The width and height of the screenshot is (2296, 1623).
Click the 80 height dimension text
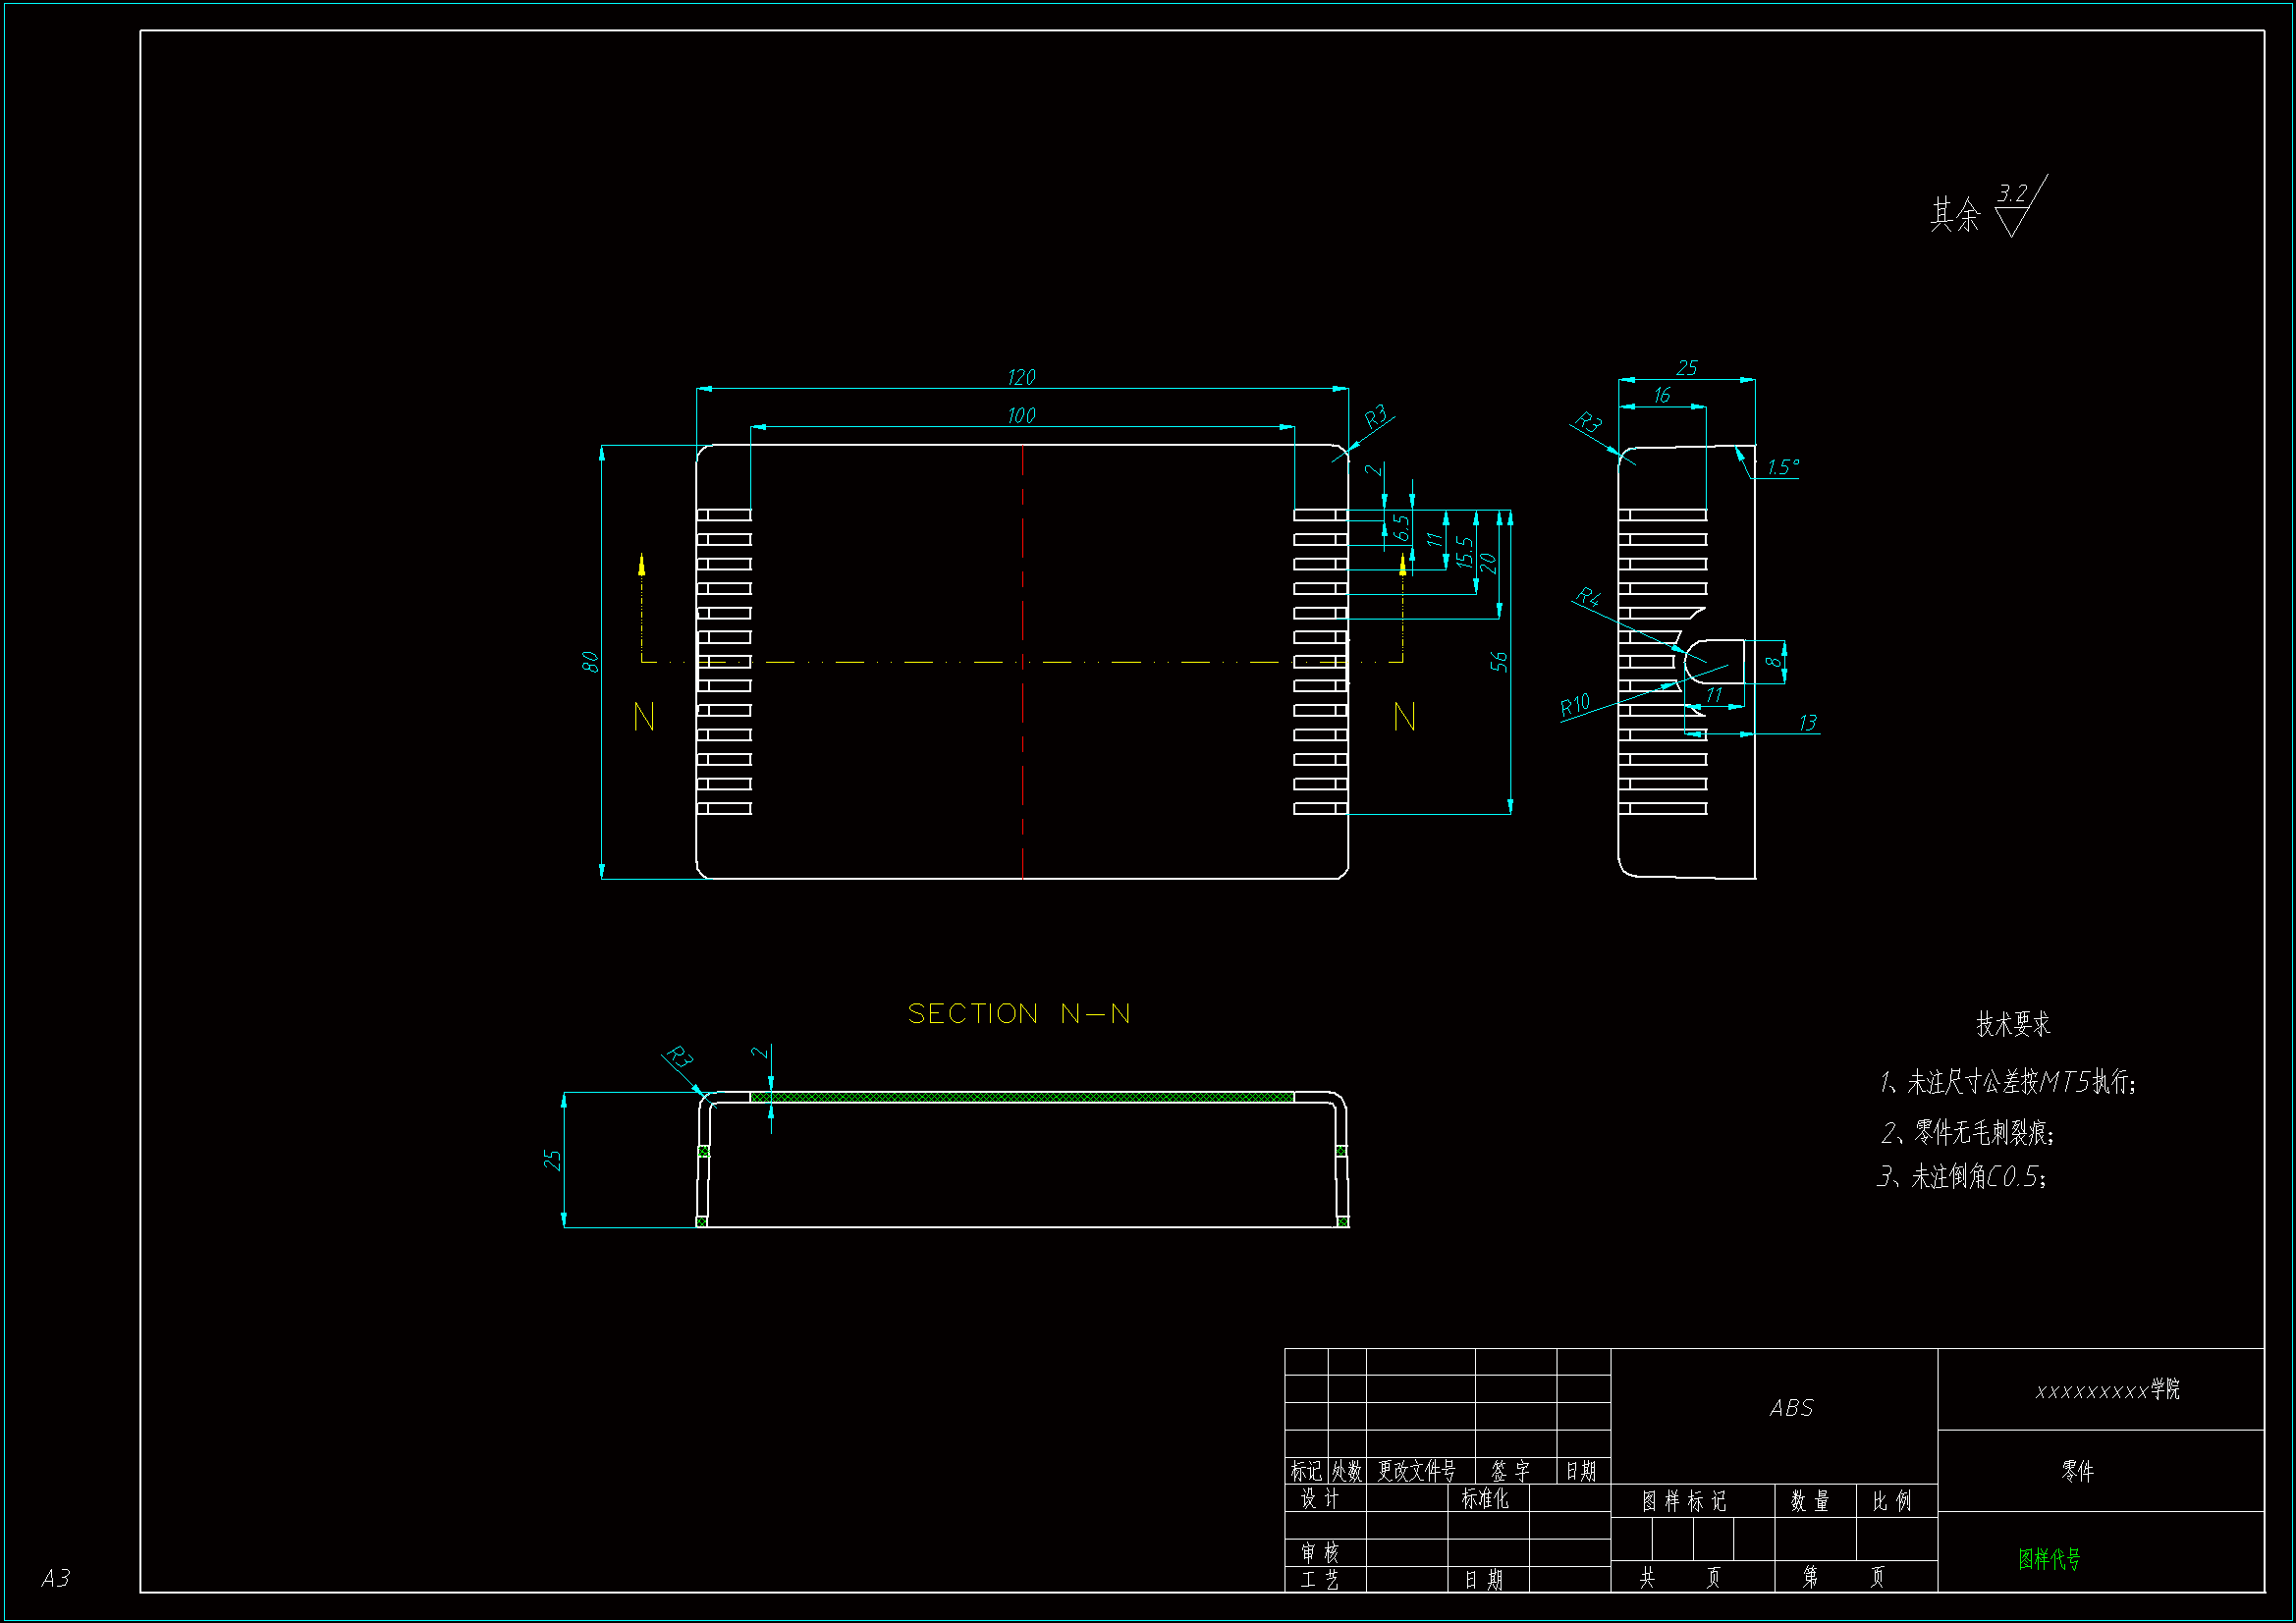pyautogui.click(x=589, y=662)
